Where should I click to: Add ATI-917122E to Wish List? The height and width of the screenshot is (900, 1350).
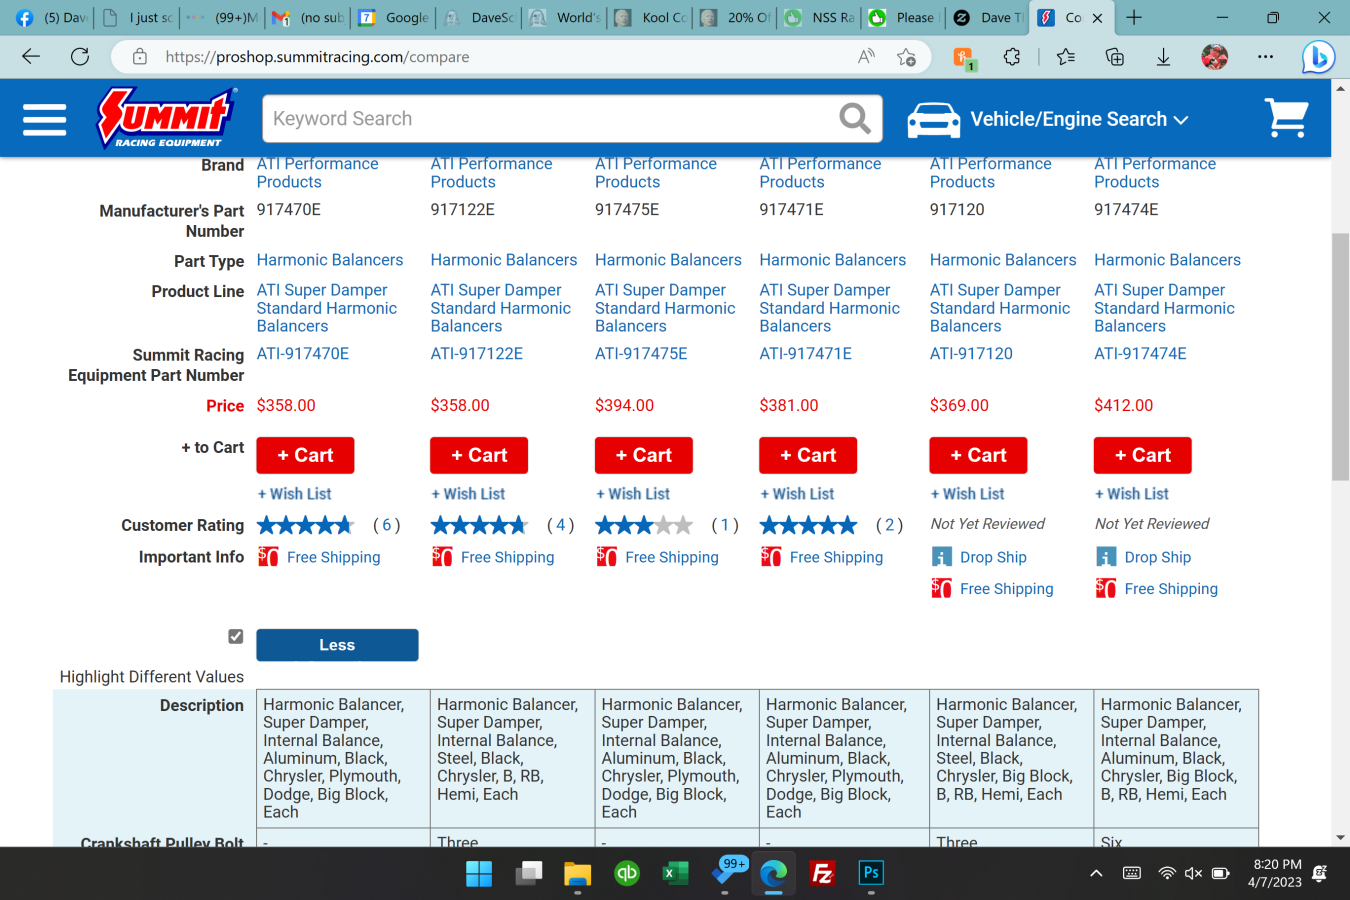tap(468, 494)
